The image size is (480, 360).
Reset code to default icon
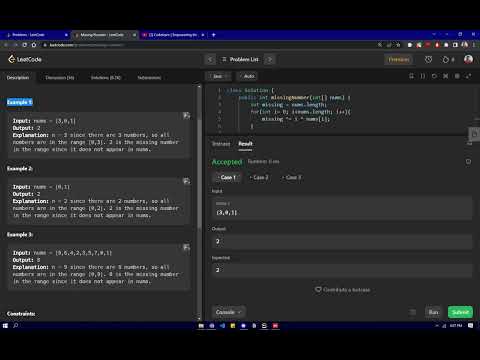[434, 76]
